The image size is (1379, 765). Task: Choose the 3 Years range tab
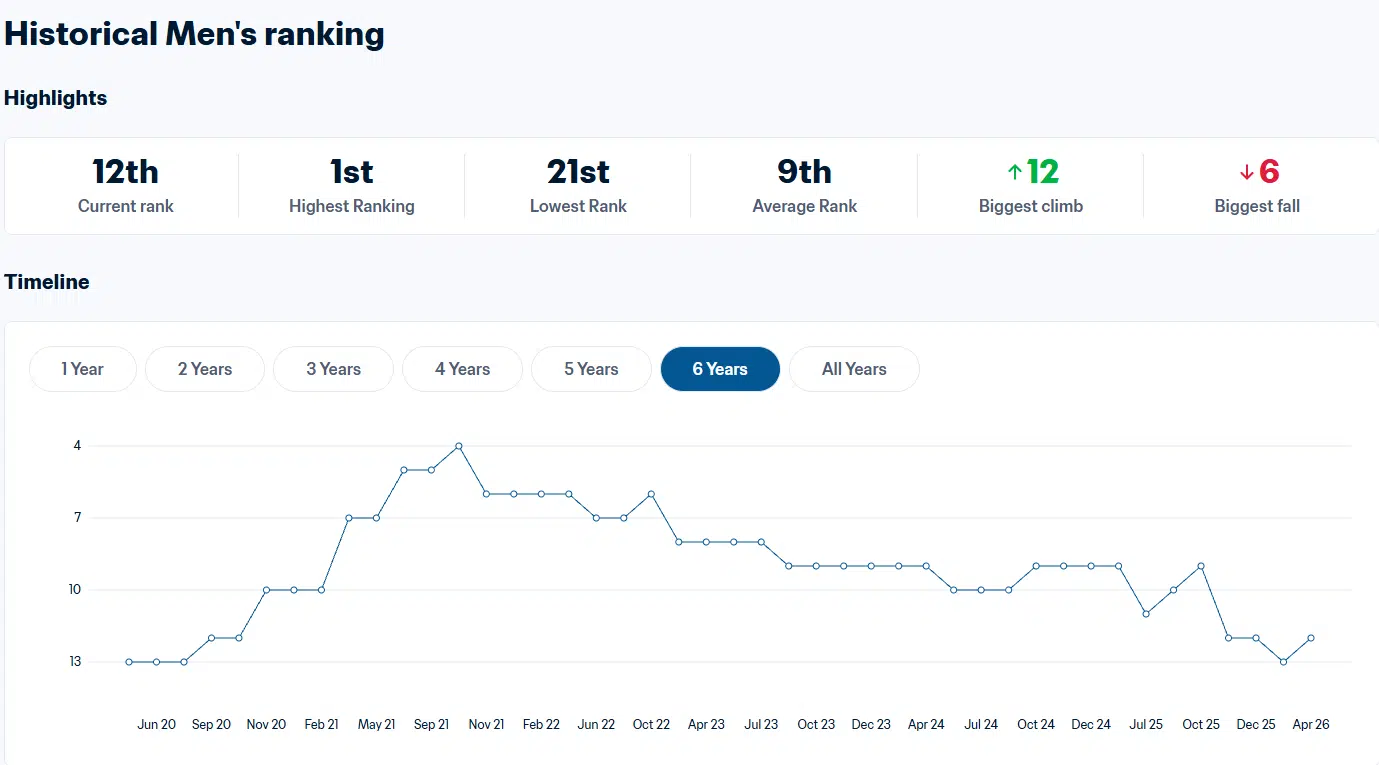pyautogui.click(x=333, y=369)
